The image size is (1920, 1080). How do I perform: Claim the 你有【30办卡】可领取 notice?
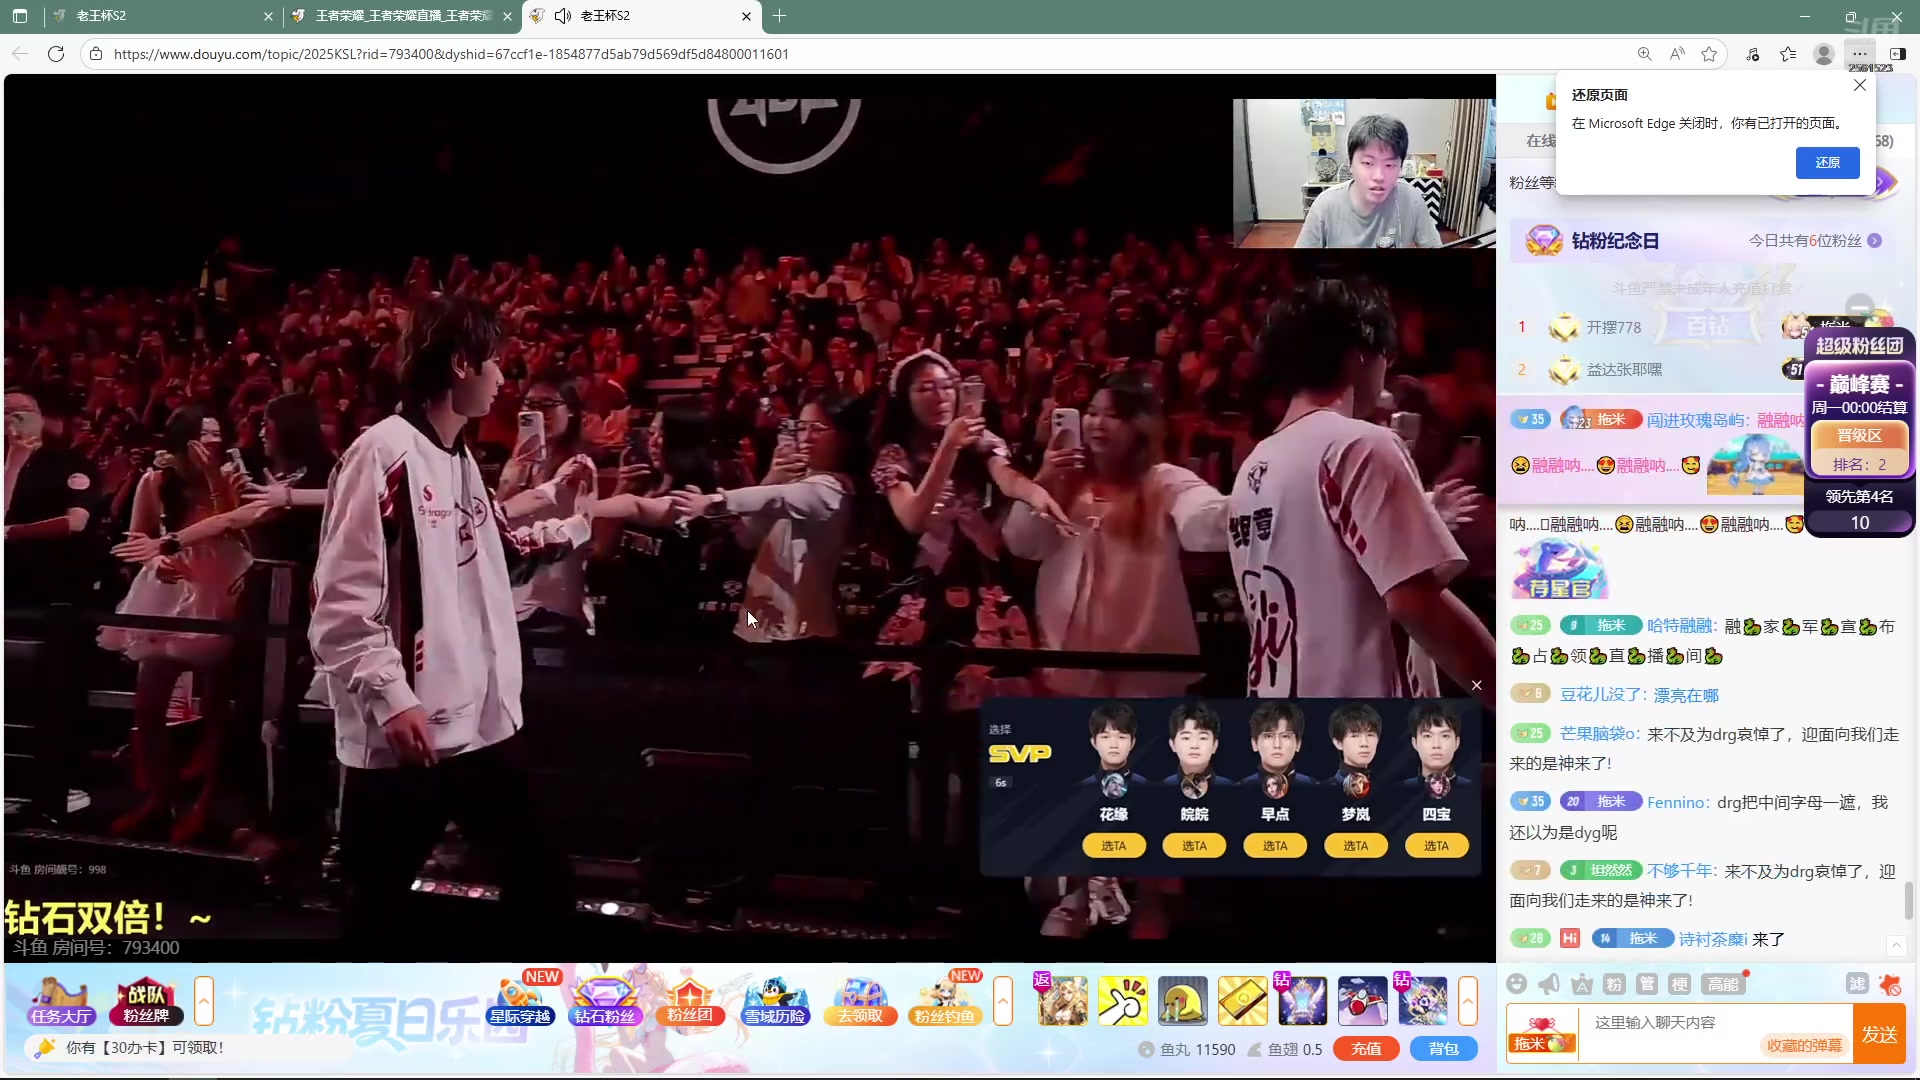click(x=144, y=1048)
